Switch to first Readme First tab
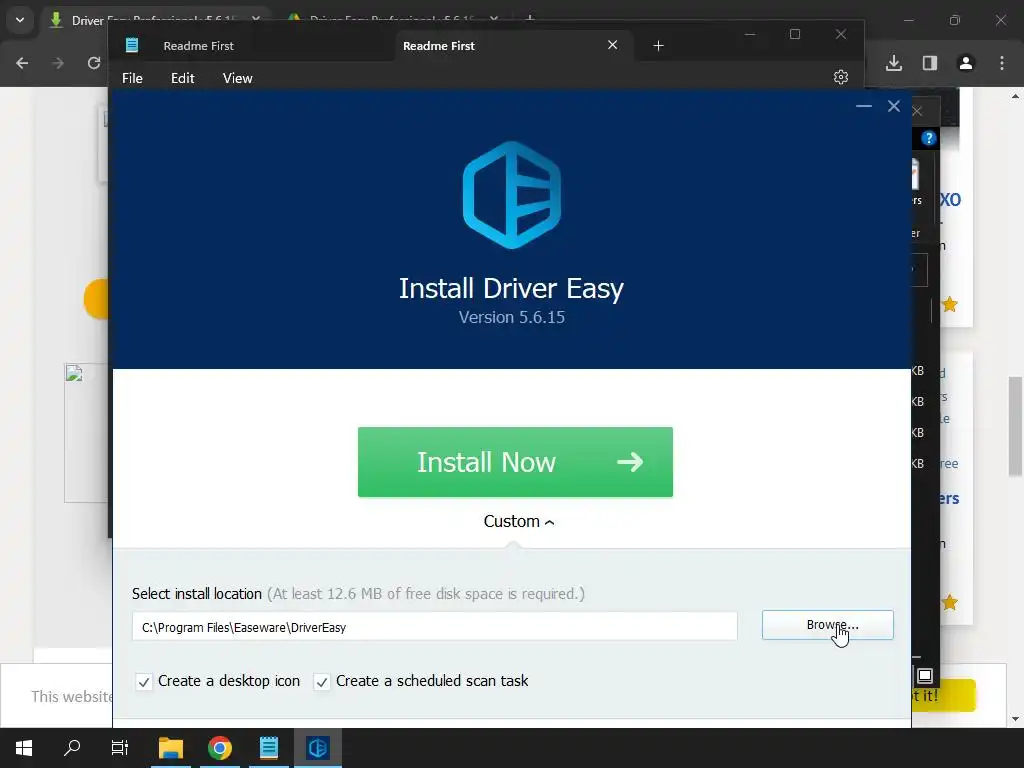 click(x=199, y=46)
